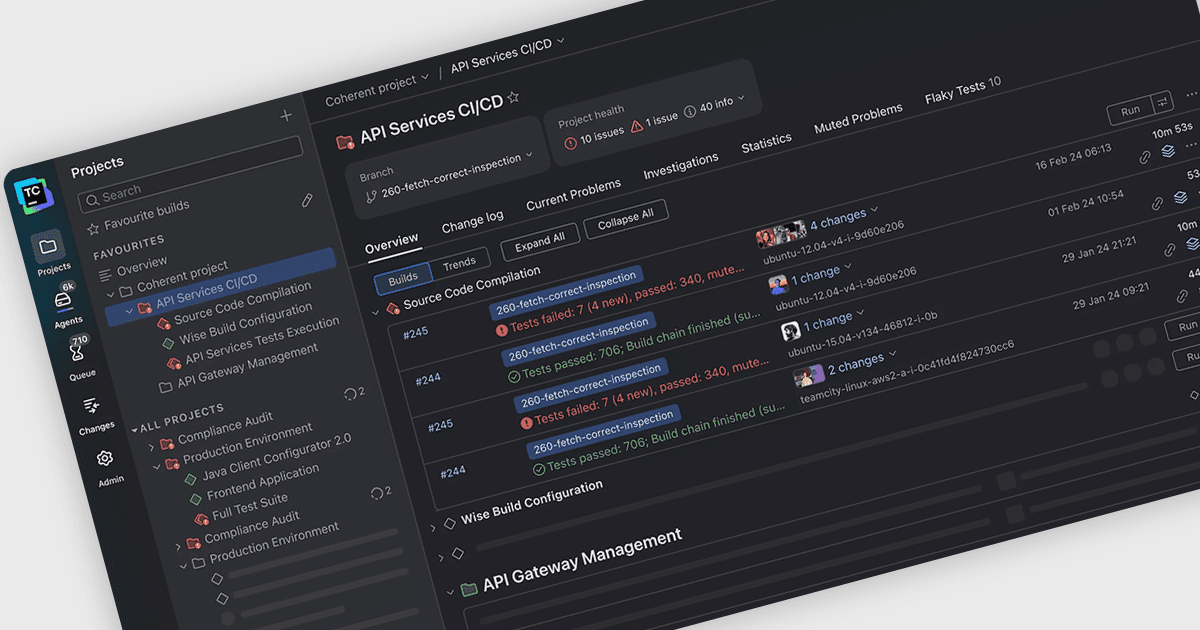Switch to the Overview tab

pos(392,246)
